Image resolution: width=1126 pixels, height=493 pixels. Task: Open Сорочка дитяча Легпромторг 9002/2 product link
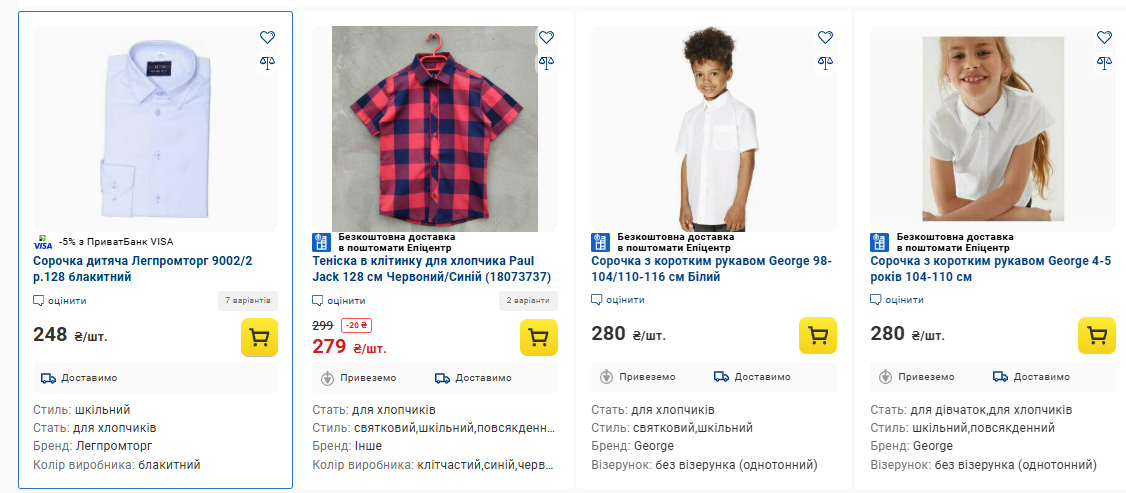pyautogui.click(x=142, y=268)
